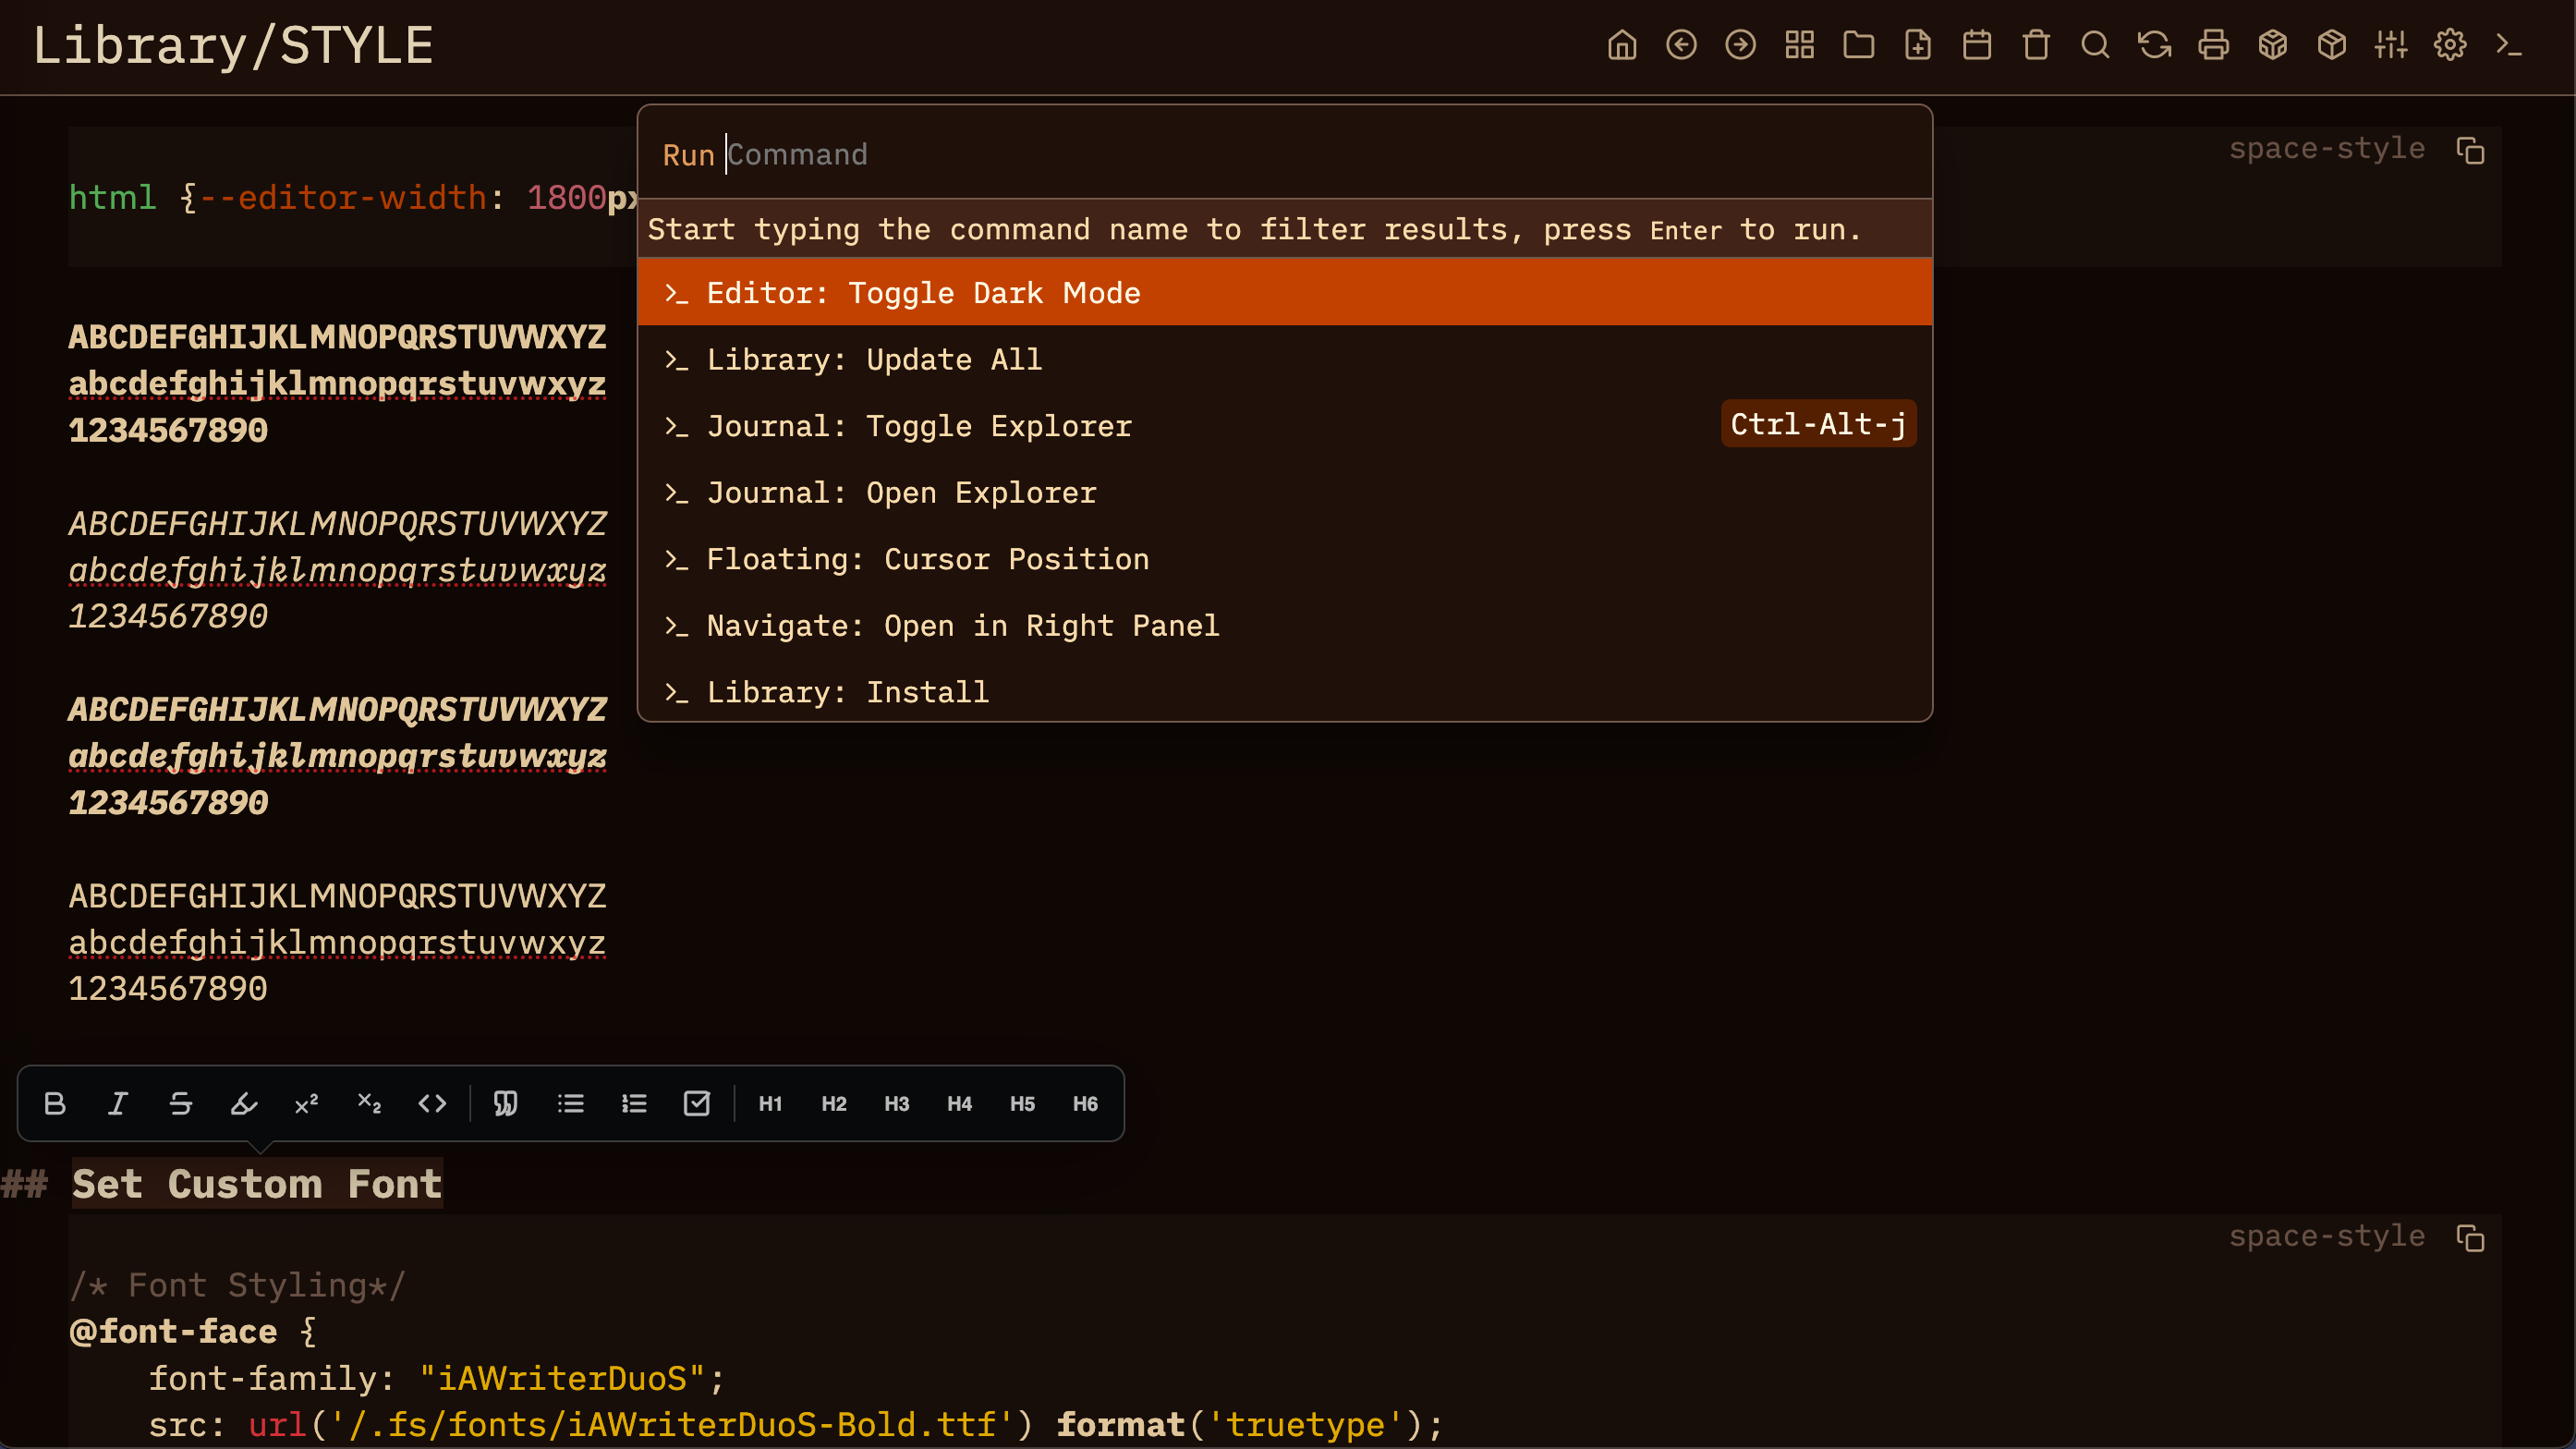The image size is (2576, 1449).
Task: Copy the first space-style code block
Action: tap(2470, 150)
